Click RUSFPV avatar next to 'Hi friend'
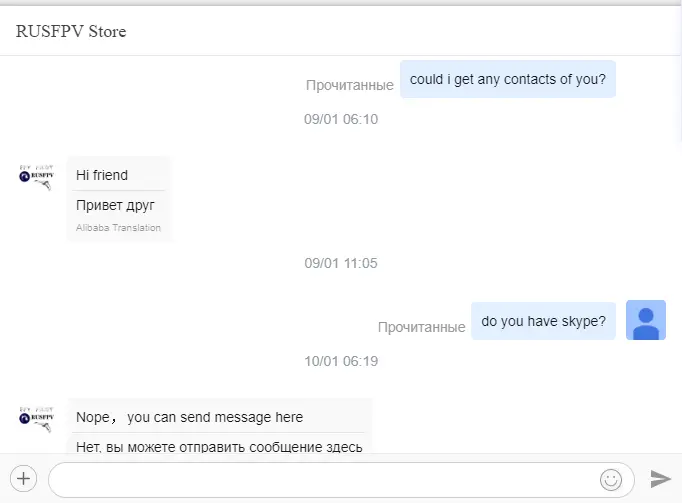Image resolution: width=682 pixels, height=503 pixels. 37,177
